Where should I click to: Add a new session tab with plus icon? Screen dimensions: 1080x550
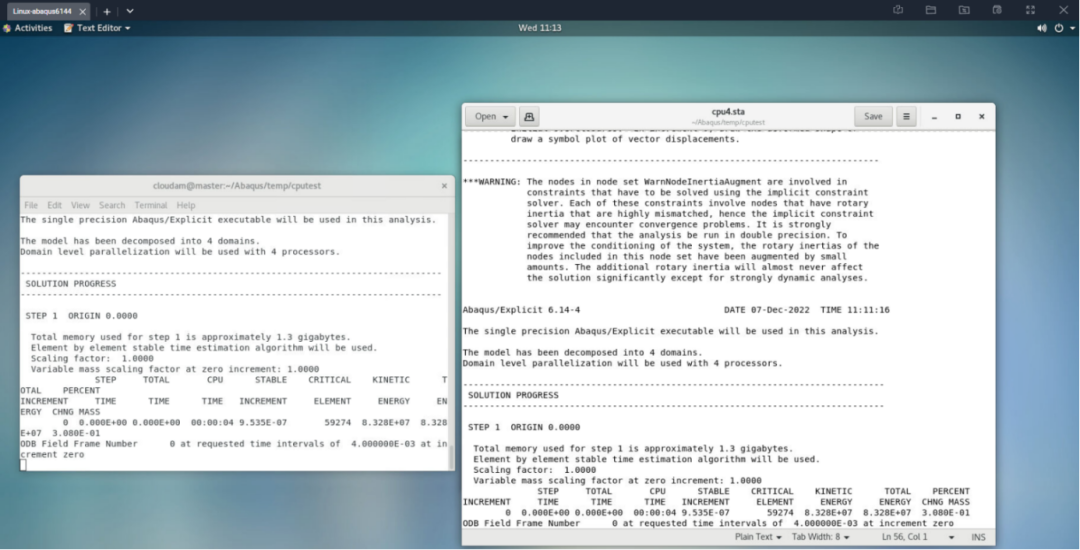pos(107,11)
